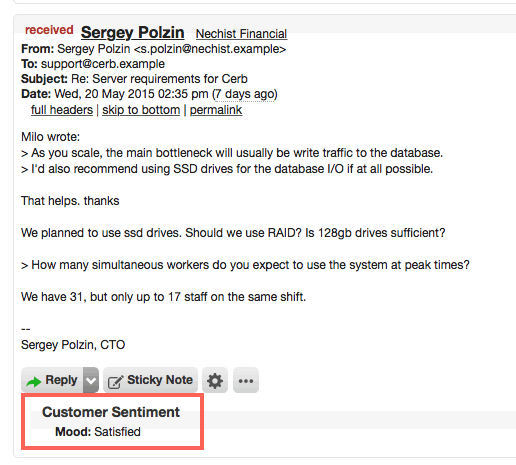Click the red 'received' status label

(x=49, y=30)
